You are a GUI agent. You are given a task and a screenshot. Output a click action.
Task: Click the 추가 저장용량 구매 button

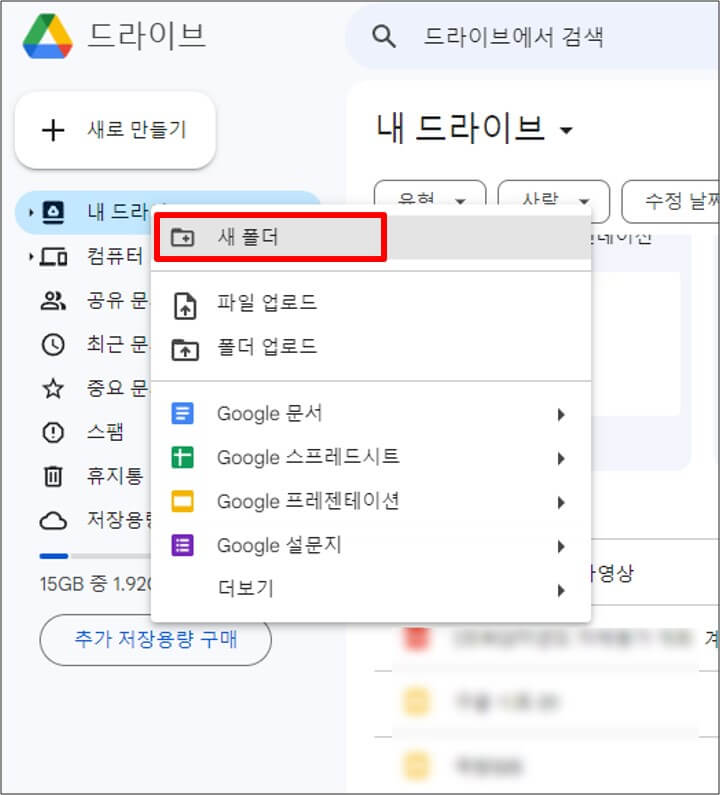point(156,640)
